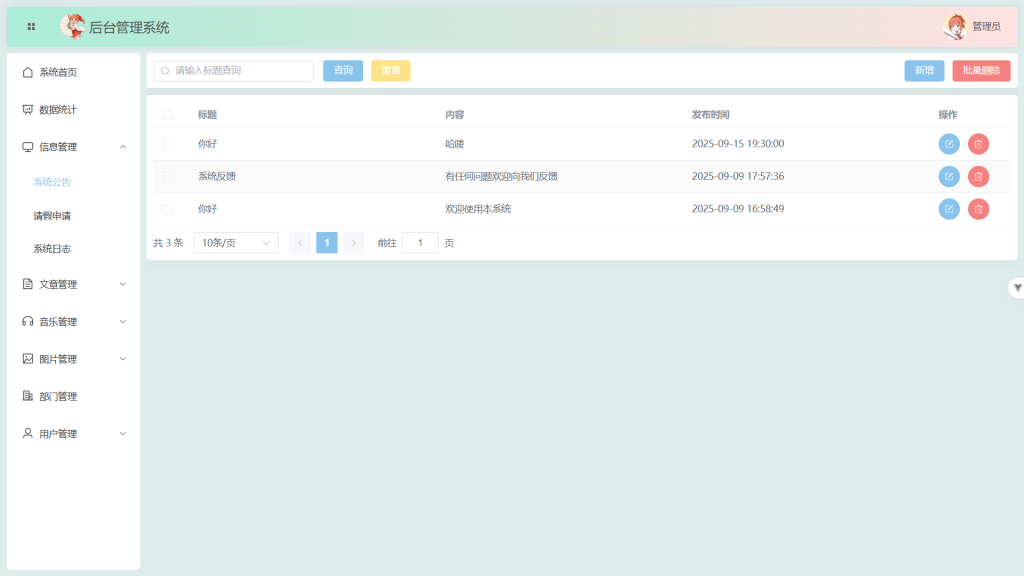
Task: Toggle the select-all checkbox in table header
Action: click(x=167, y=115)
